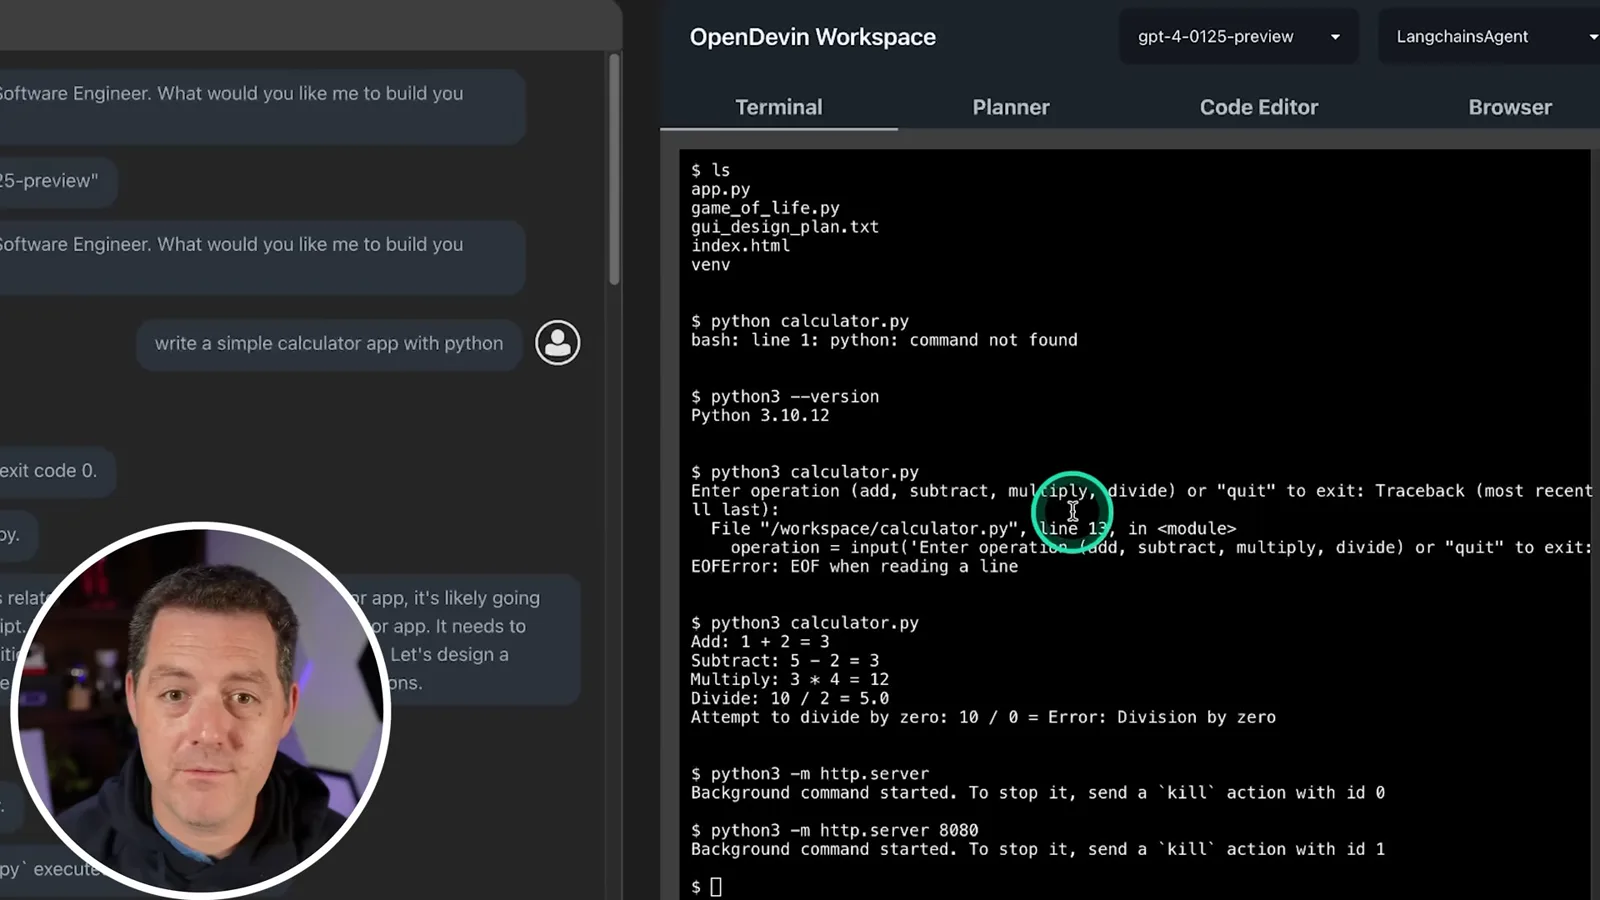Click the 'Divide: 10 / 2 = 5.0' line
1600x900 pixels.
[789, 699]
